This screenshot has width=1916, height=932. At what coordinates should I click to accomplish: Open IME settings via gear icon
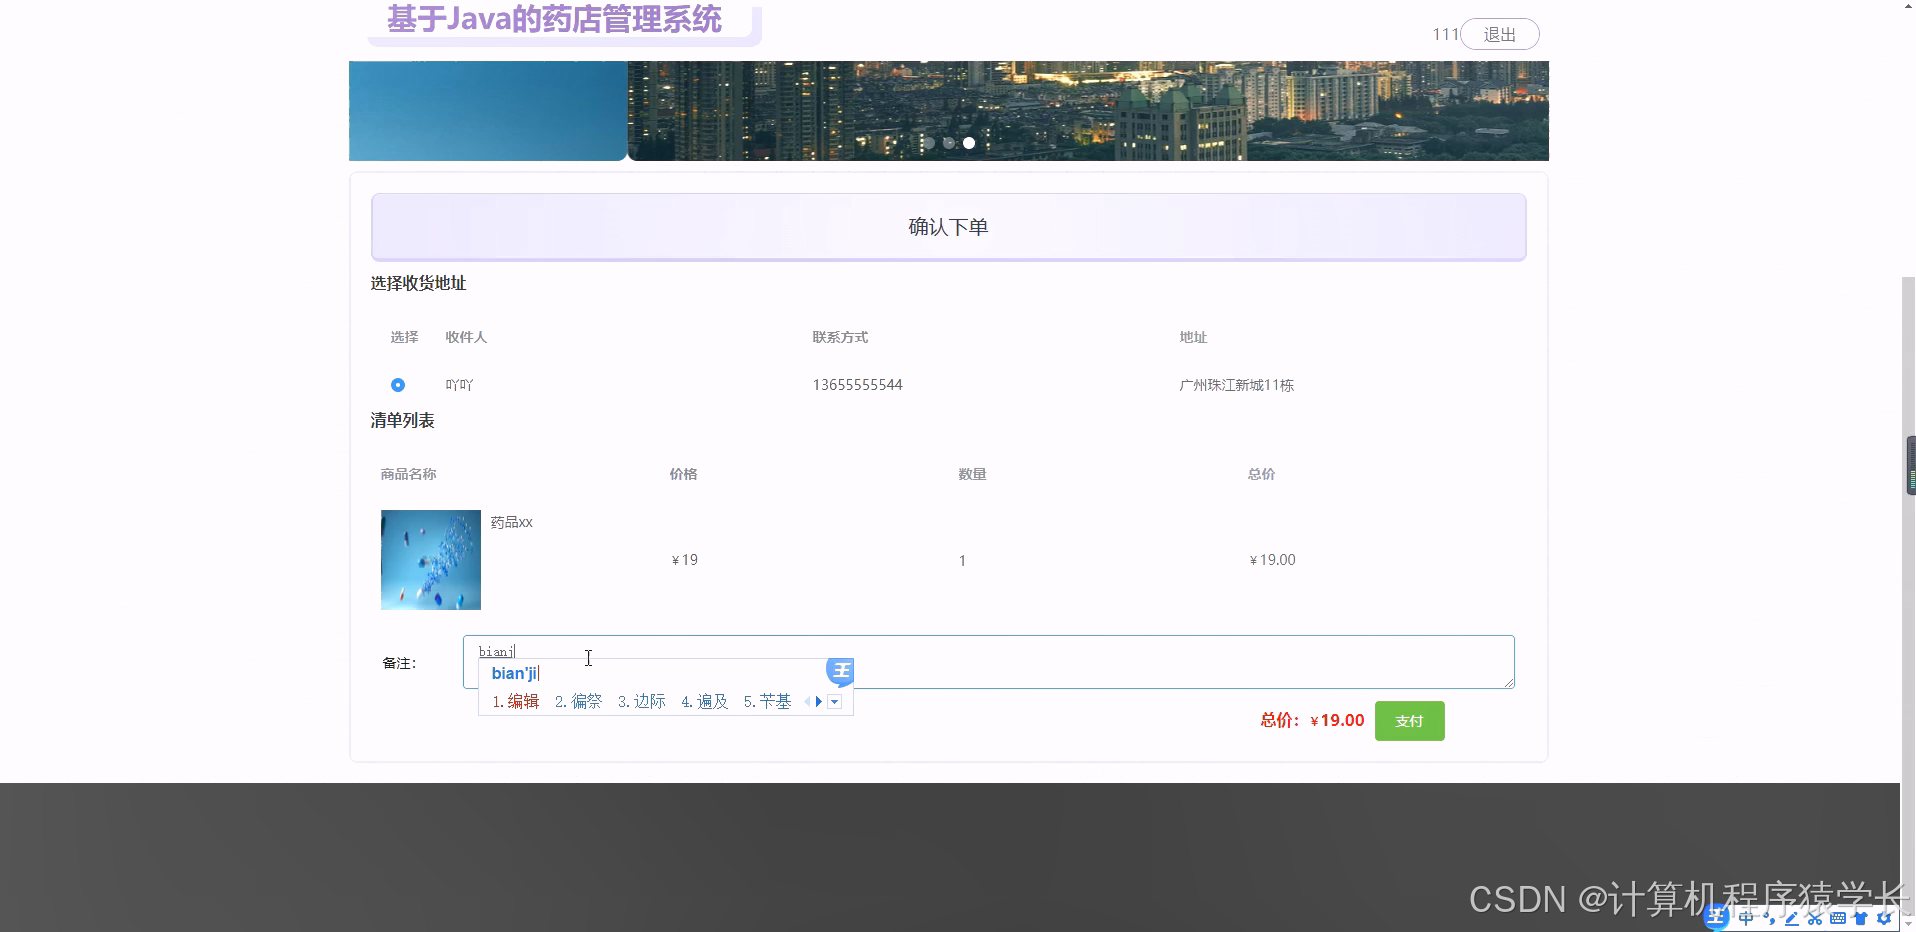pyautogui.click(x=1885, y=918)
